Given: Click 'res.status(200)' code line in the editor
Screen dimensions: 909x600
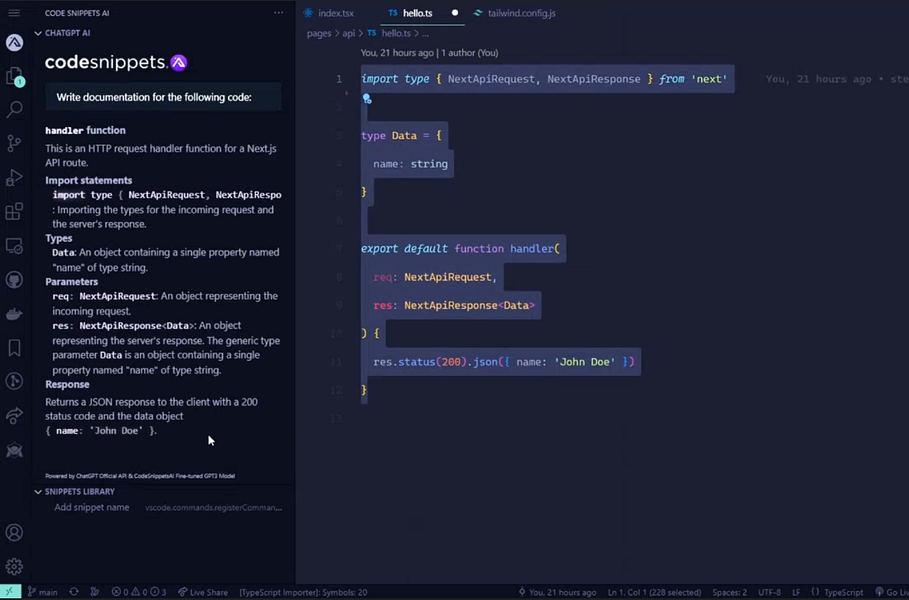Looking at the screenshot, I should coord(420,362).
